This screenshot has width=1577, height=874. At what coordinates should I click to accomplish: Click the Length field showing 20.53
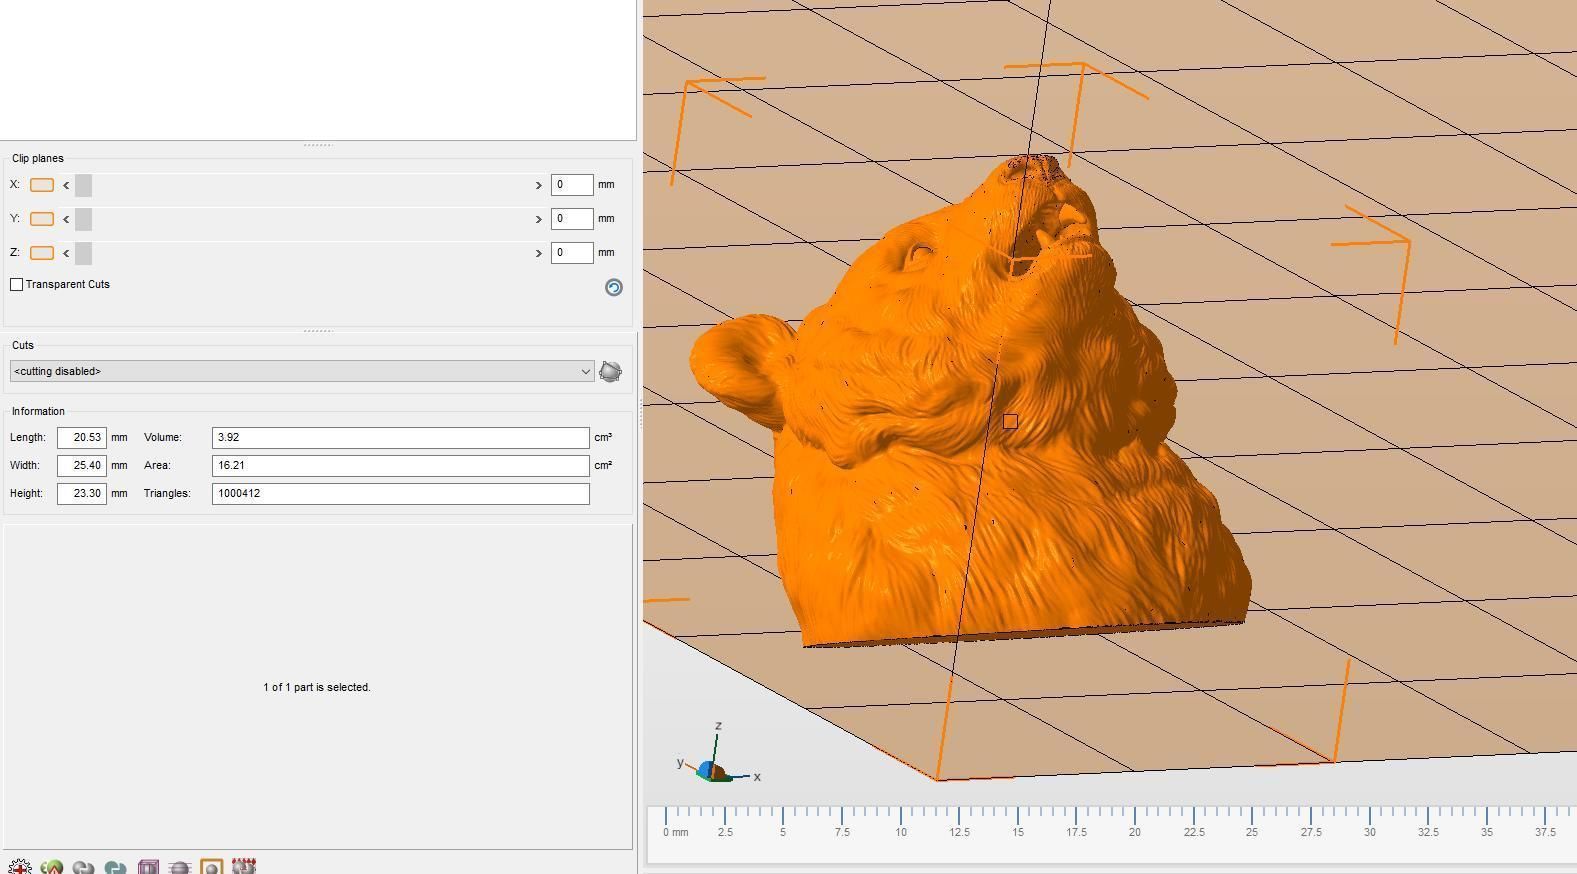pyautogui.click(x=82, y=437)
